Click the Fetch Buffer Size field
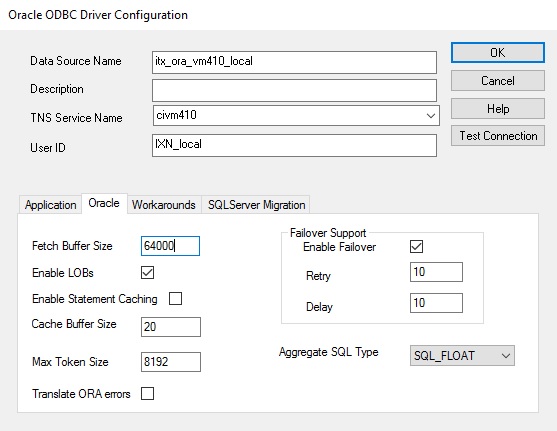 point(171,246)
